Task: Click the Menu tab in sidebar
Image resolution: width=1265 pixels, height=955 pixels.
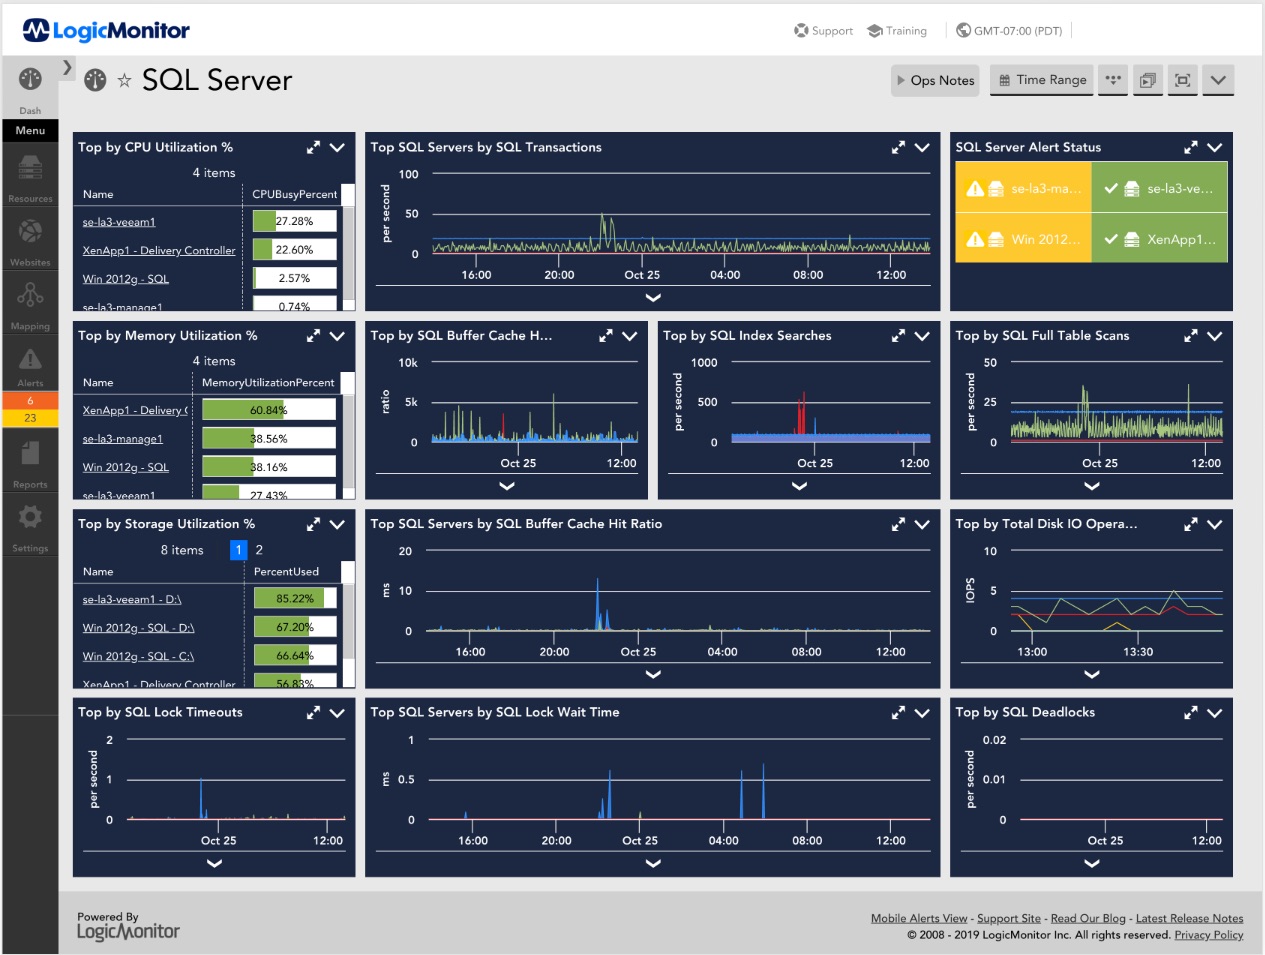Action: pyautogui.click(x=30, y=130)
